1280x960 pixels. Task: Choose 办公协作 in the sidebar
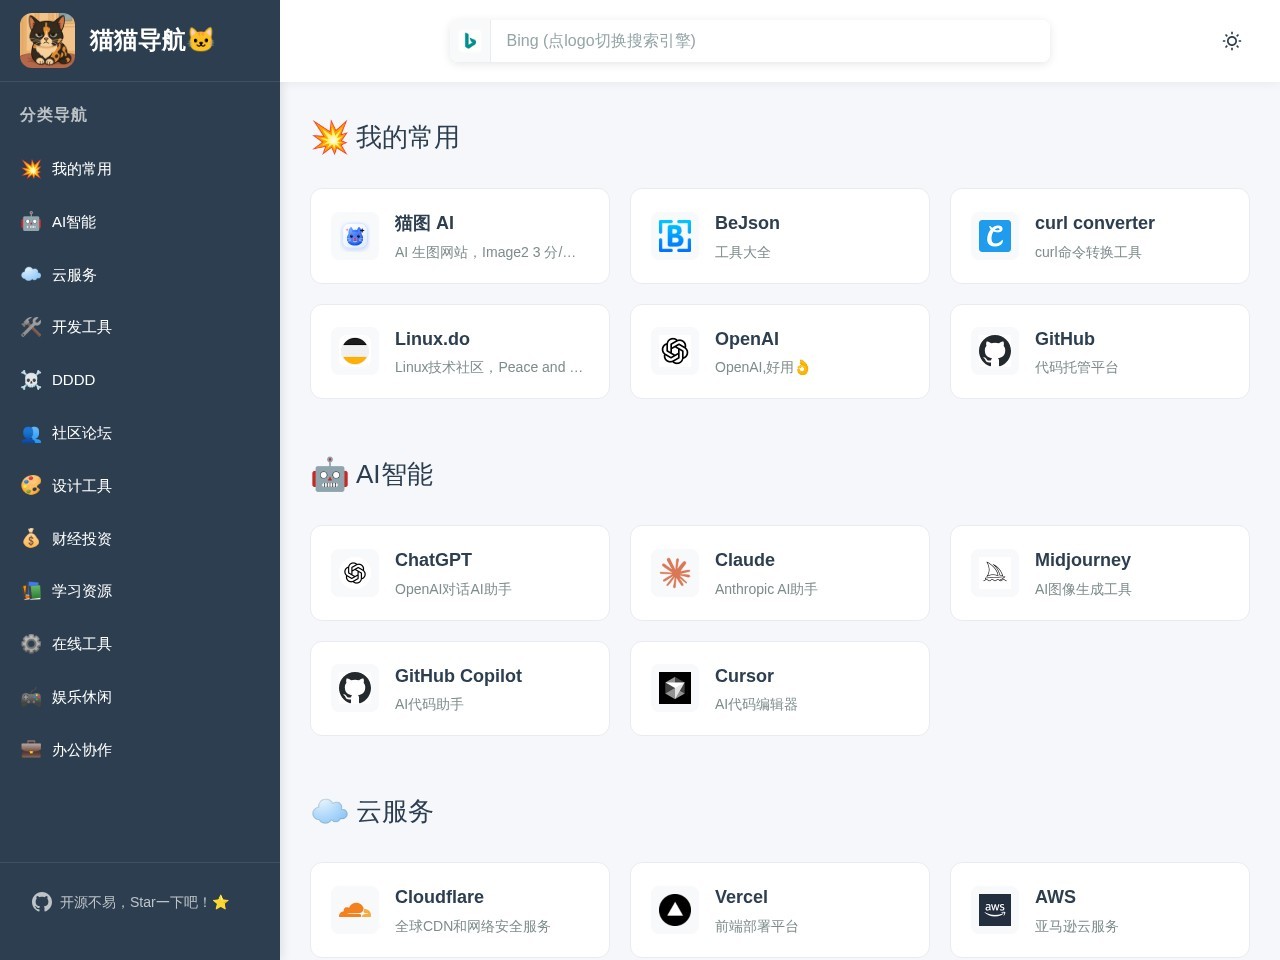(140, 750)
